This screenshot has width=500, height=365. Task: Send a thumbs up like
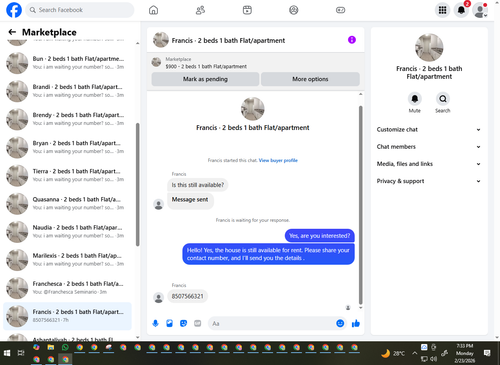tap(356, 323)
